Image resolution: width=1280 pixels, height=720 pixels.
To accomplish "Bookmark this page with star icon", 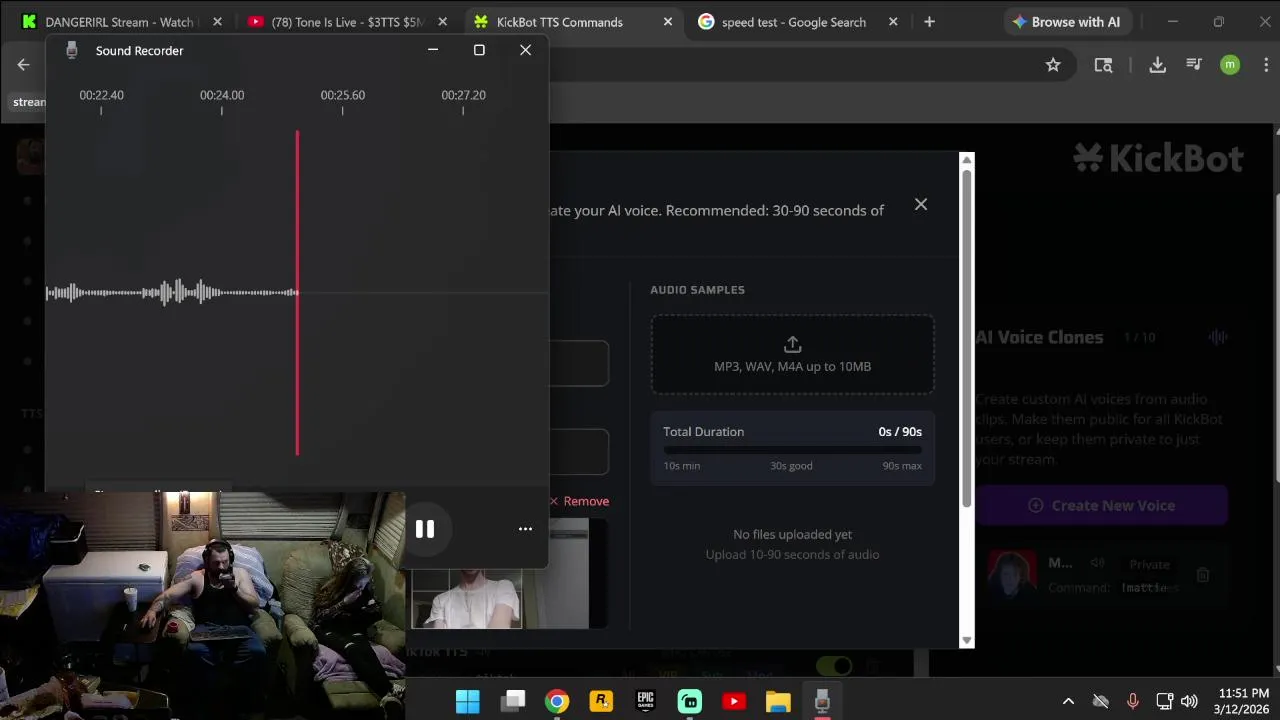I will [1053, 65].
